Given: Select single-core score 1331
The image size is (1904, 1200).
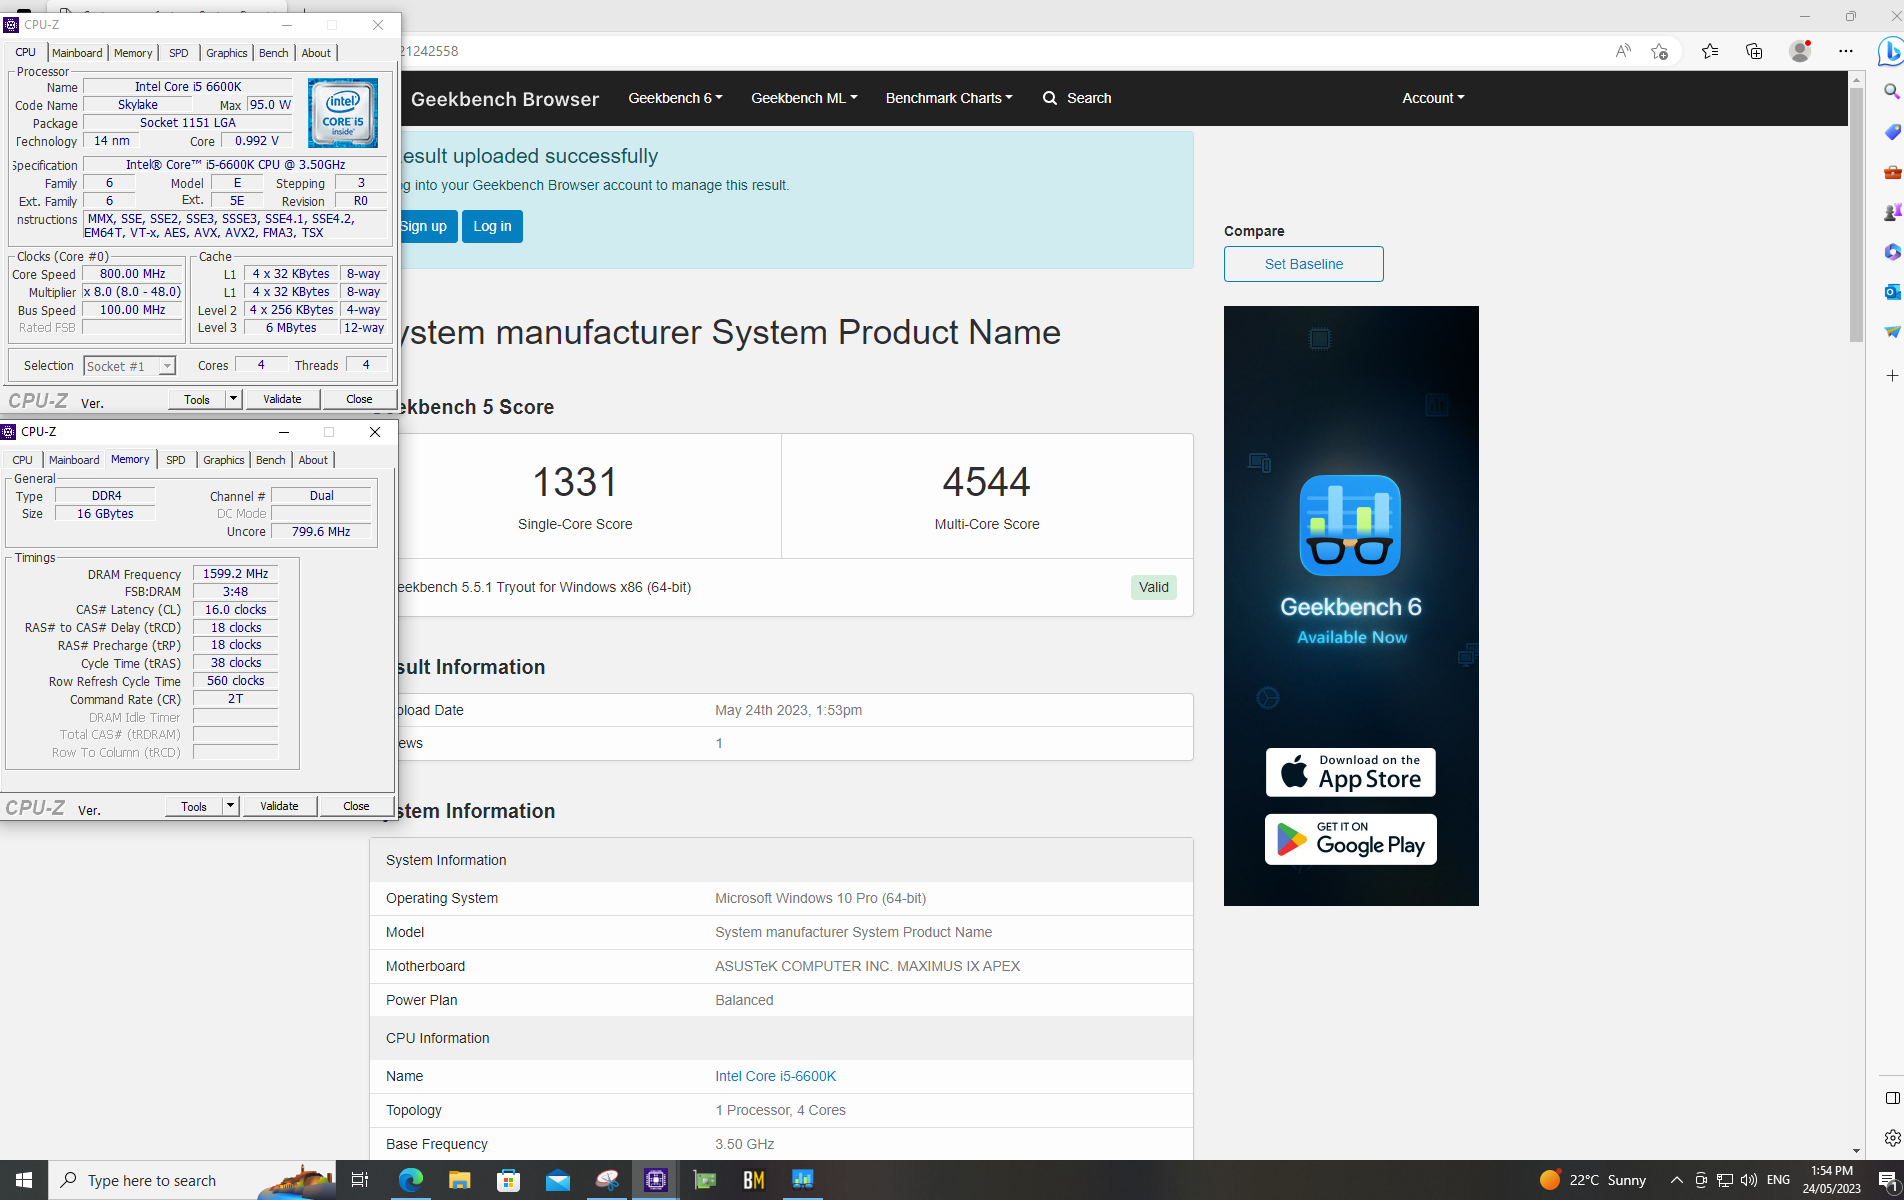Looking at the screenshot, I should pos(574,482).
